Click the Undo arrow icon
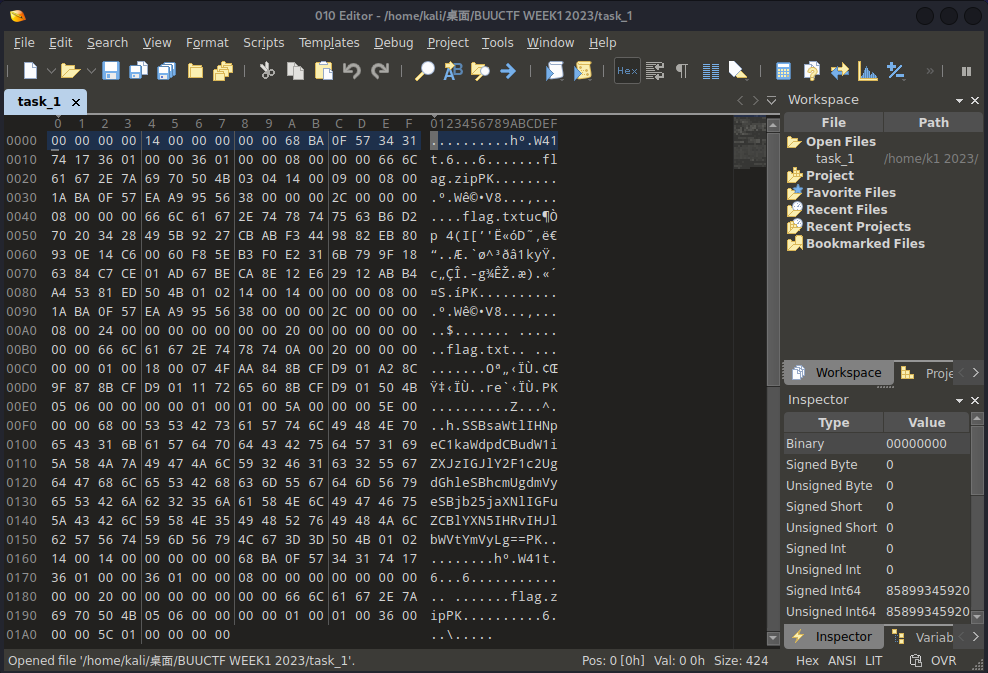This screenshot has width=988, height=673. tap(352, 71)
